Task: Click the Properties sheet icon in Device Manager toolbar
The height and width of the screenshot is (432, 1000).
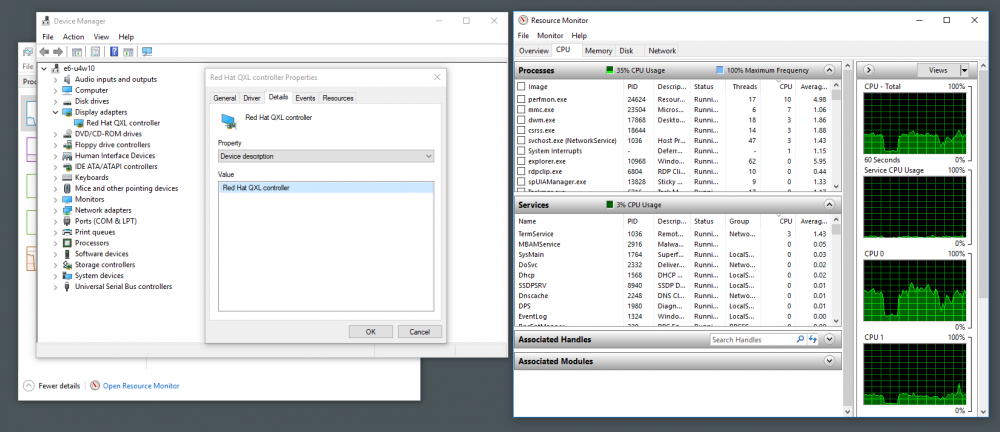Action: [95, 52]
